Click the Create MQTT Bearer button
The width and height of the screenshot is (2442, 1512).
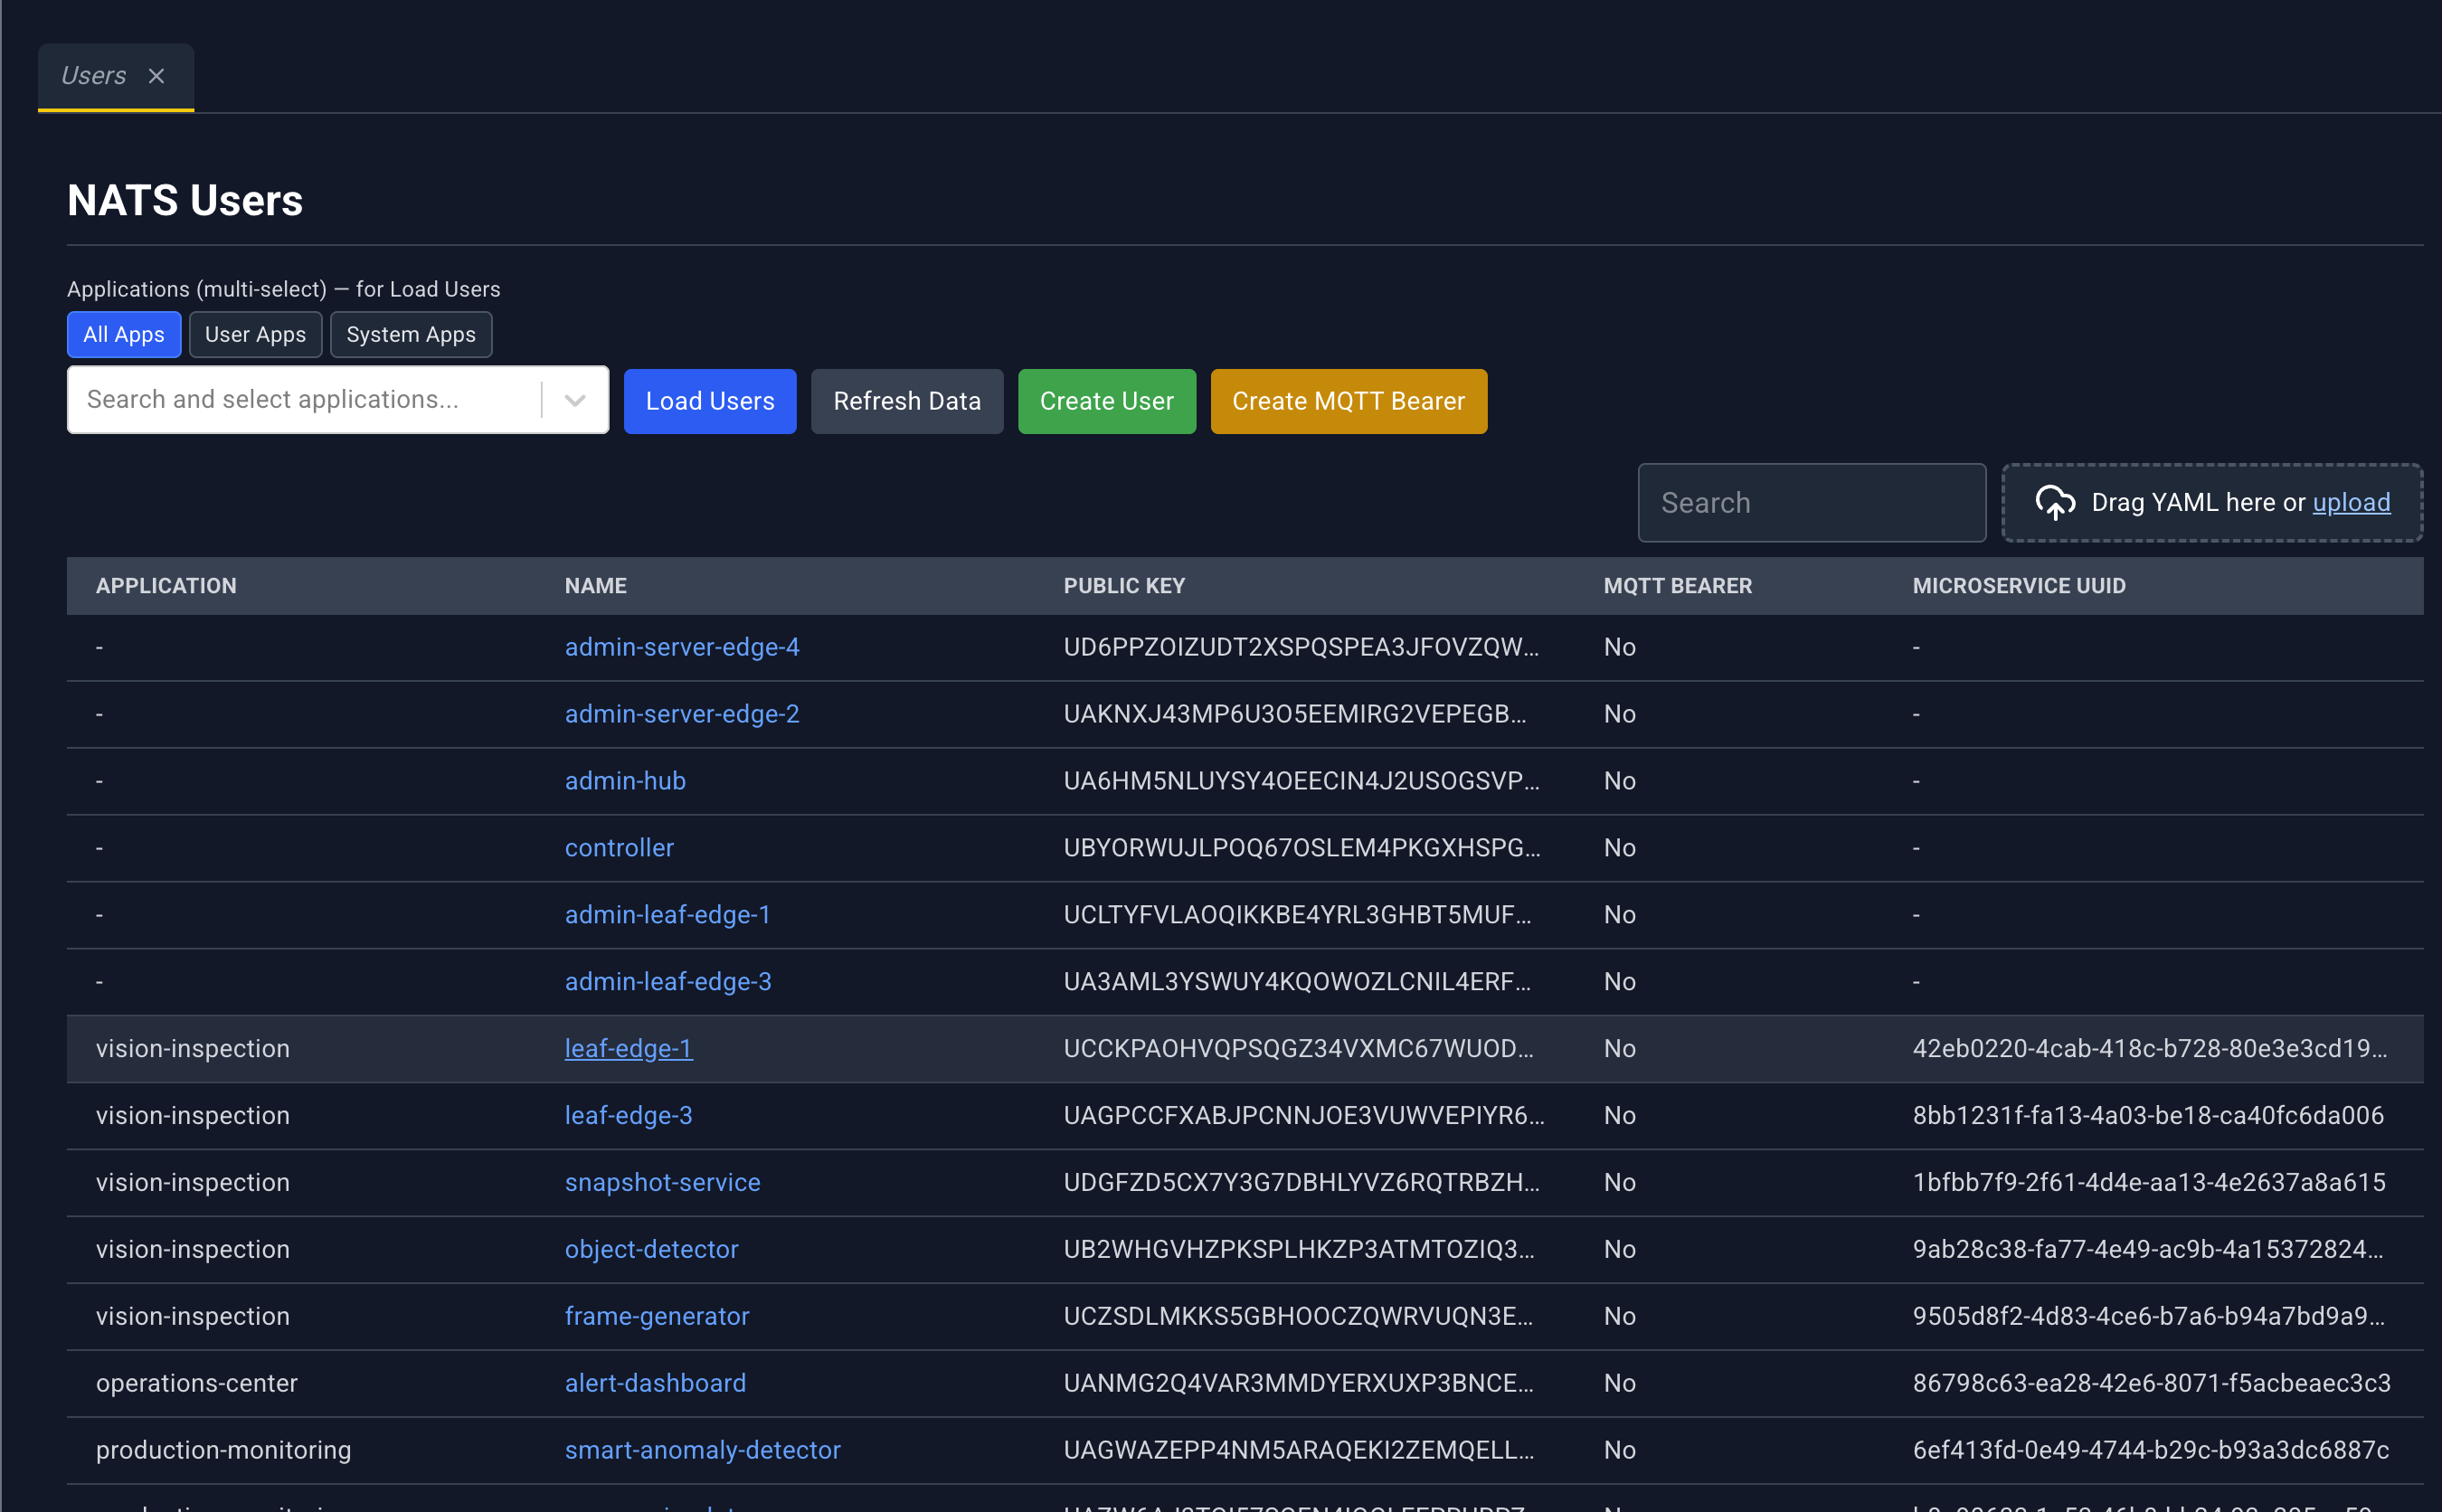pos(1349,401)
